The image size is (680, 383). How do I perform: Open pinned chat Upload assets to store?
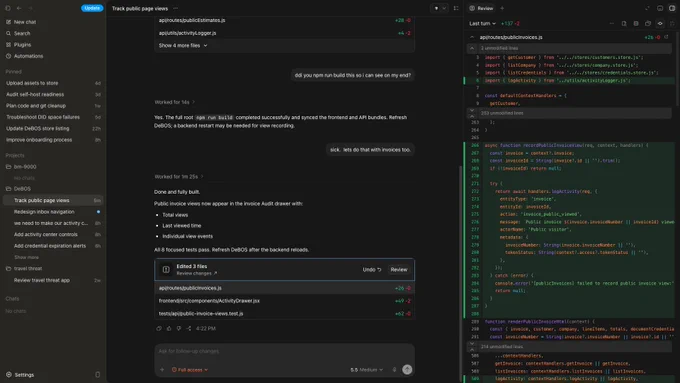53,83
